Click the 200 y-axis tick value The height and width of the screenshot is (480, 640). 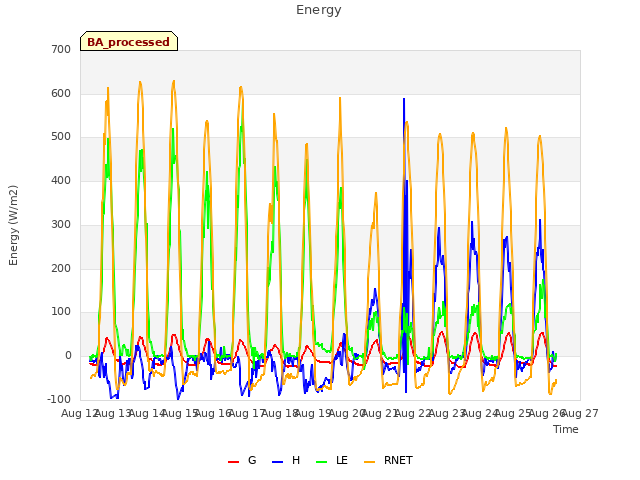pyautogui.click(x=61, y=269)
